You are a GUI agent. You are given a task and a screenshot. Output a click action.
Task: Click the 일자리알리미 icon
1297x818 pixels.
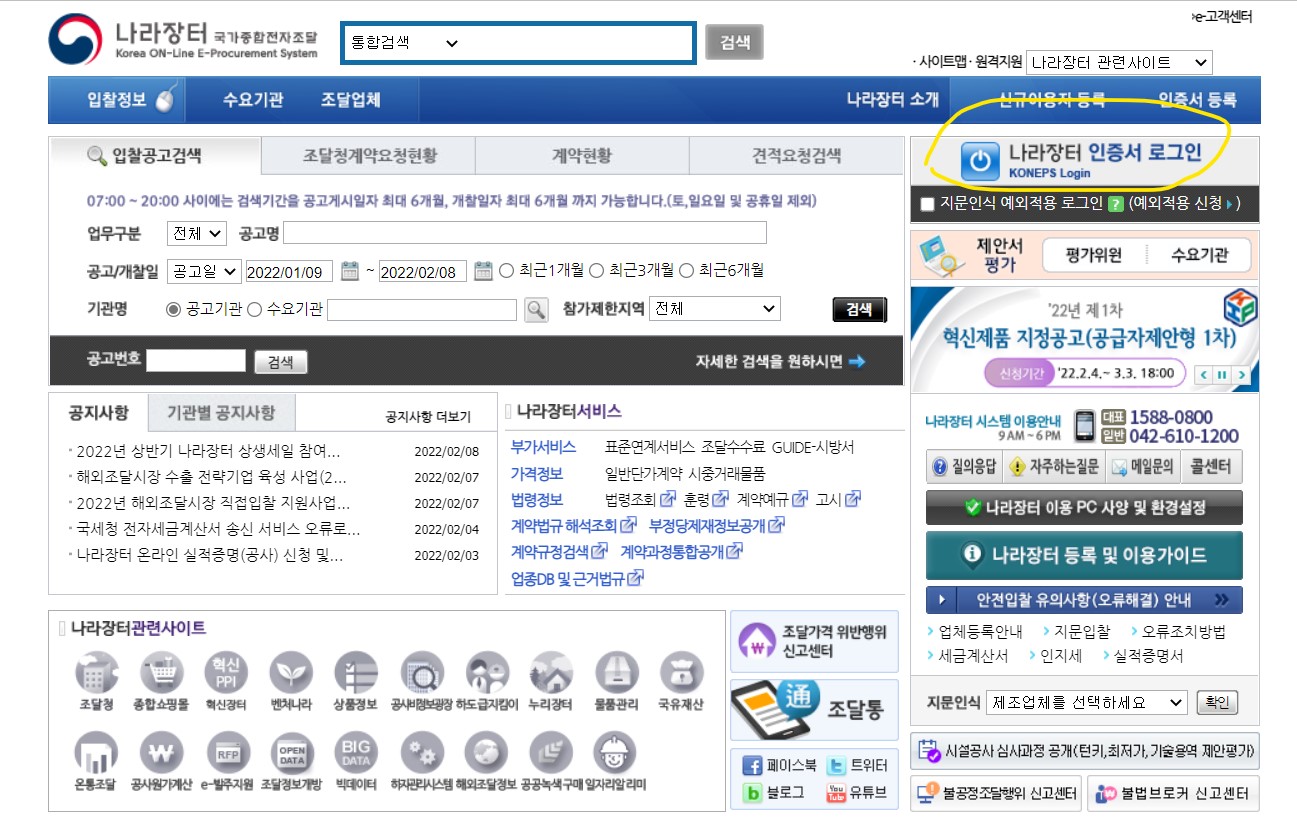coord(614,754)
